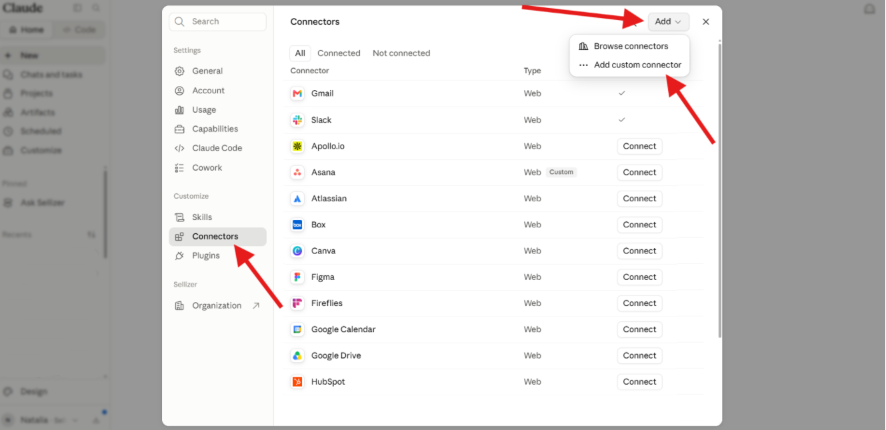This screenshot has height=430, width=886.
Task: Connect the Box connector
Action: 640,225
